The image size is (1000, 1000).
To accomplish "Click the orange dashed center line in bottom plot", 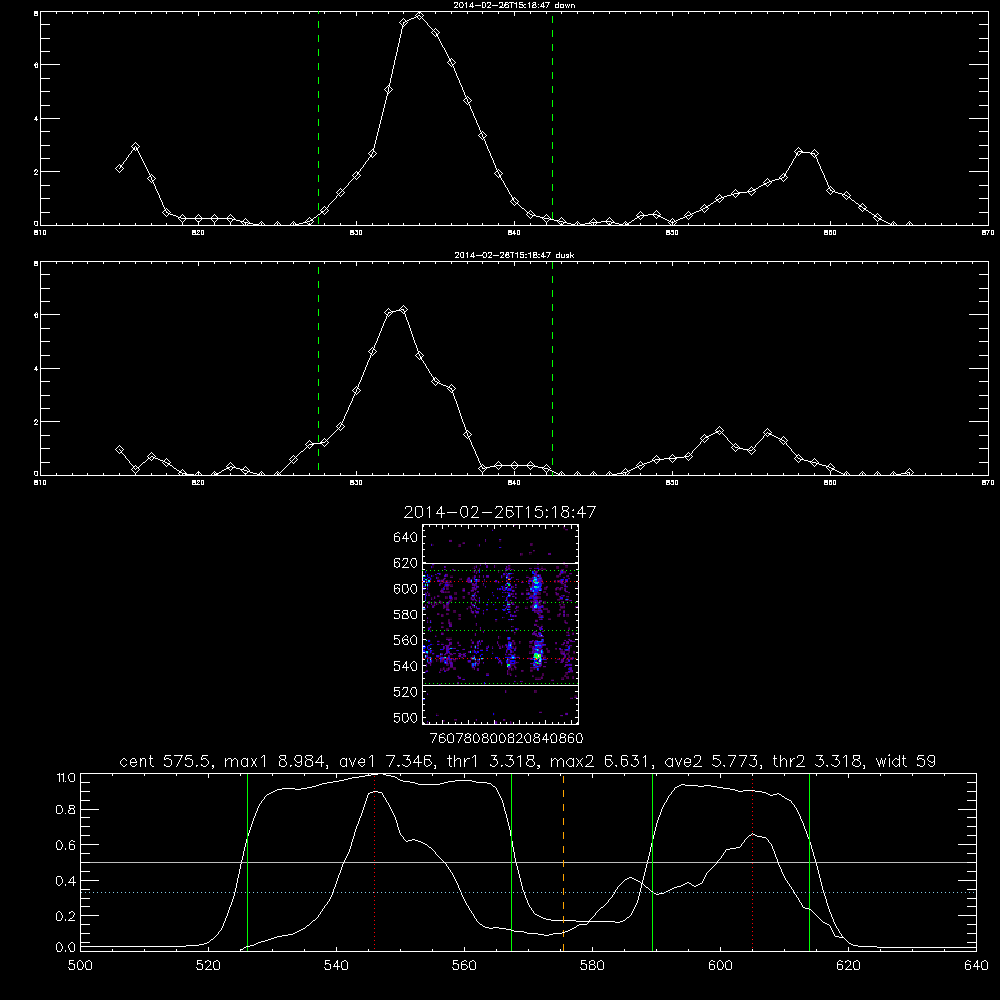I will tap(563, 861).
